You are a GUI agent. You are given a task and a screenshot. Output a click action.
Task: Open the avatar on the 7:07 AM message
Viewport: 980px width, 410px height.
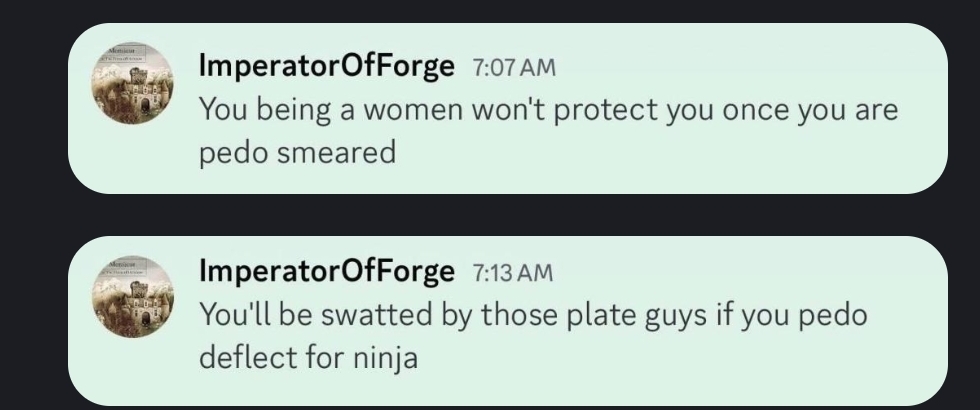[x=133, y=83]
